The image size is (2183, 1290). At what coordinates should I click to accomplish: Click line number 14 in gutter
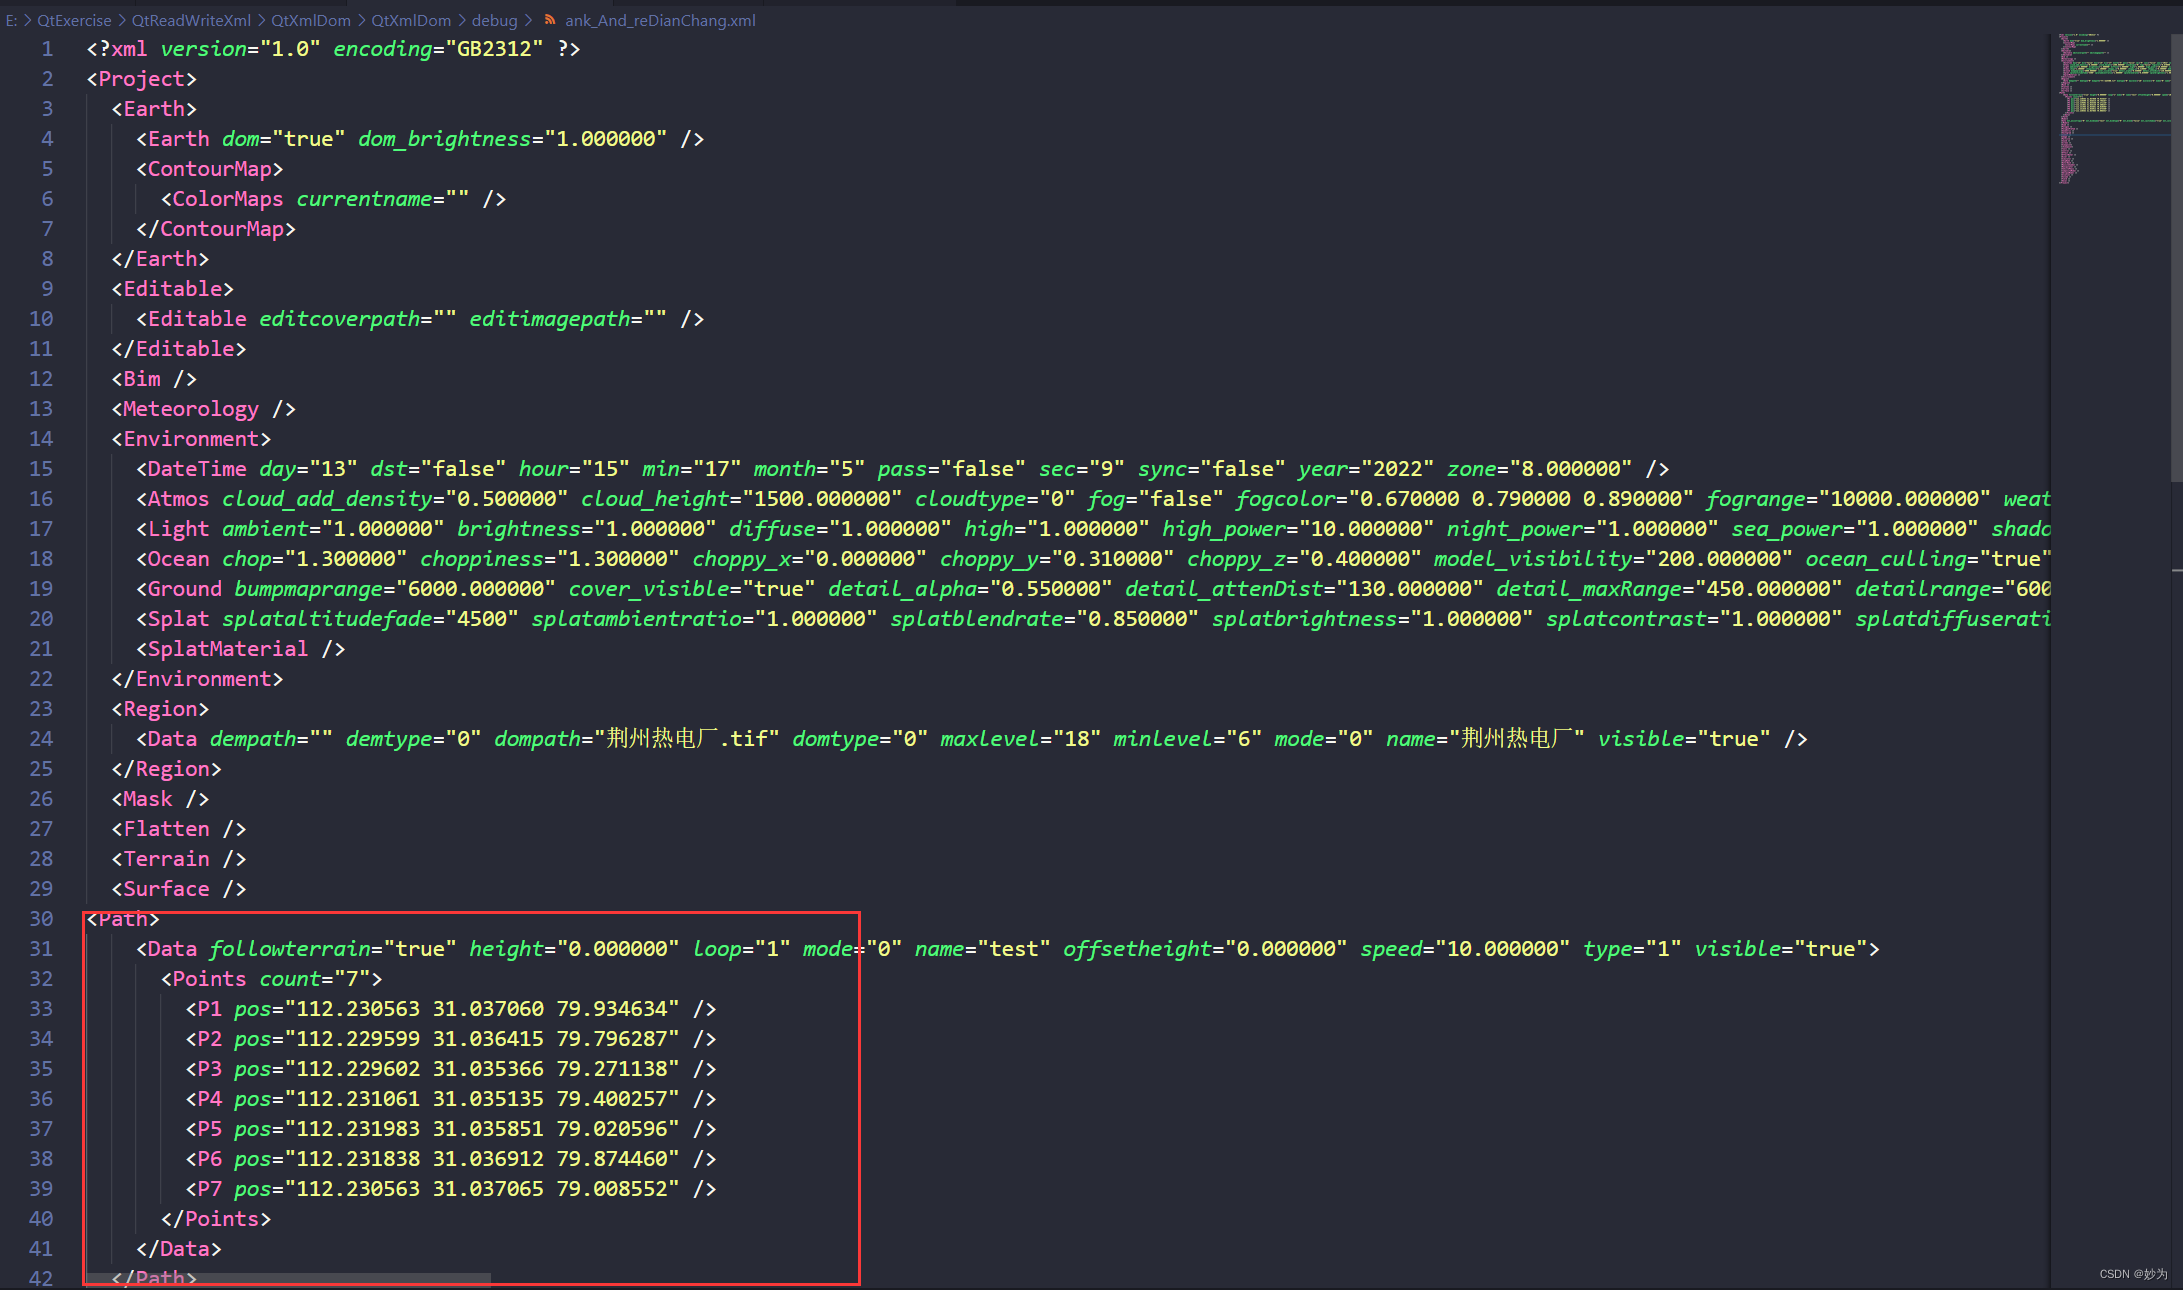[x=41, y=438]
